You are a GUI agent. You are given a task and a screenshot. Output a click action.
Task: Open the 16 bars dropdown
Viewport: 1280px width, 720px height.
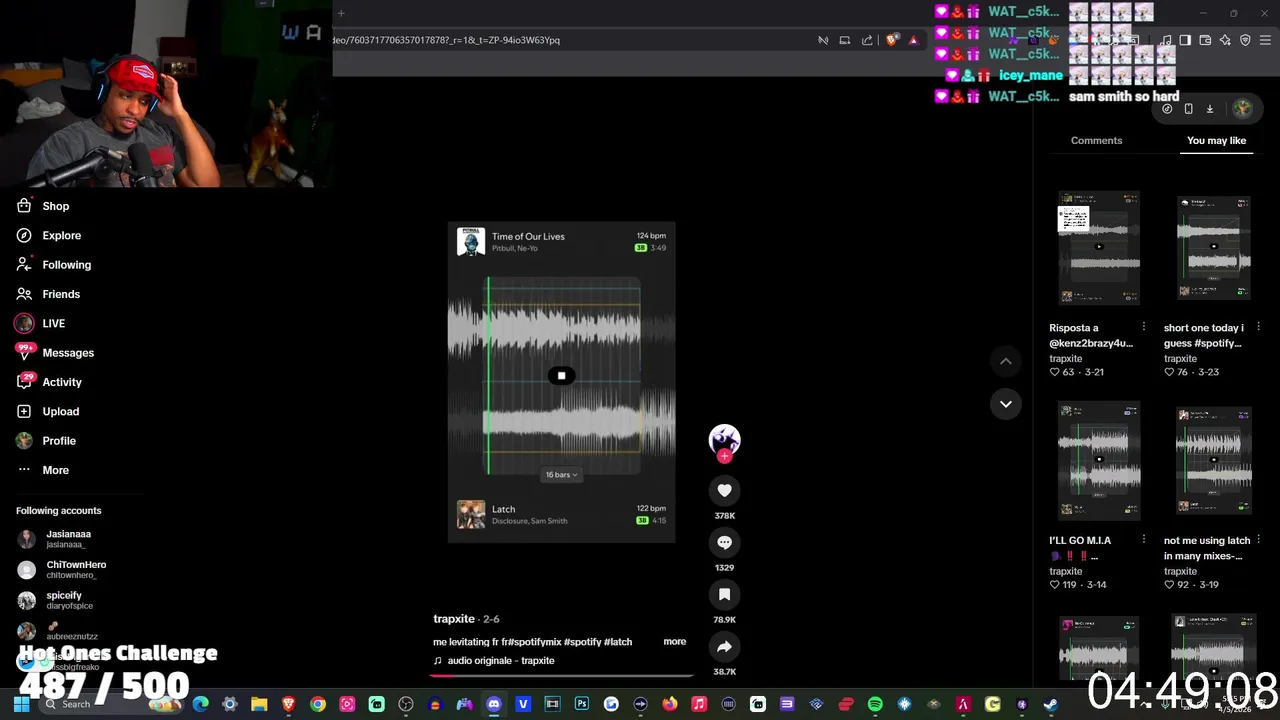click(x=561, y=475)
